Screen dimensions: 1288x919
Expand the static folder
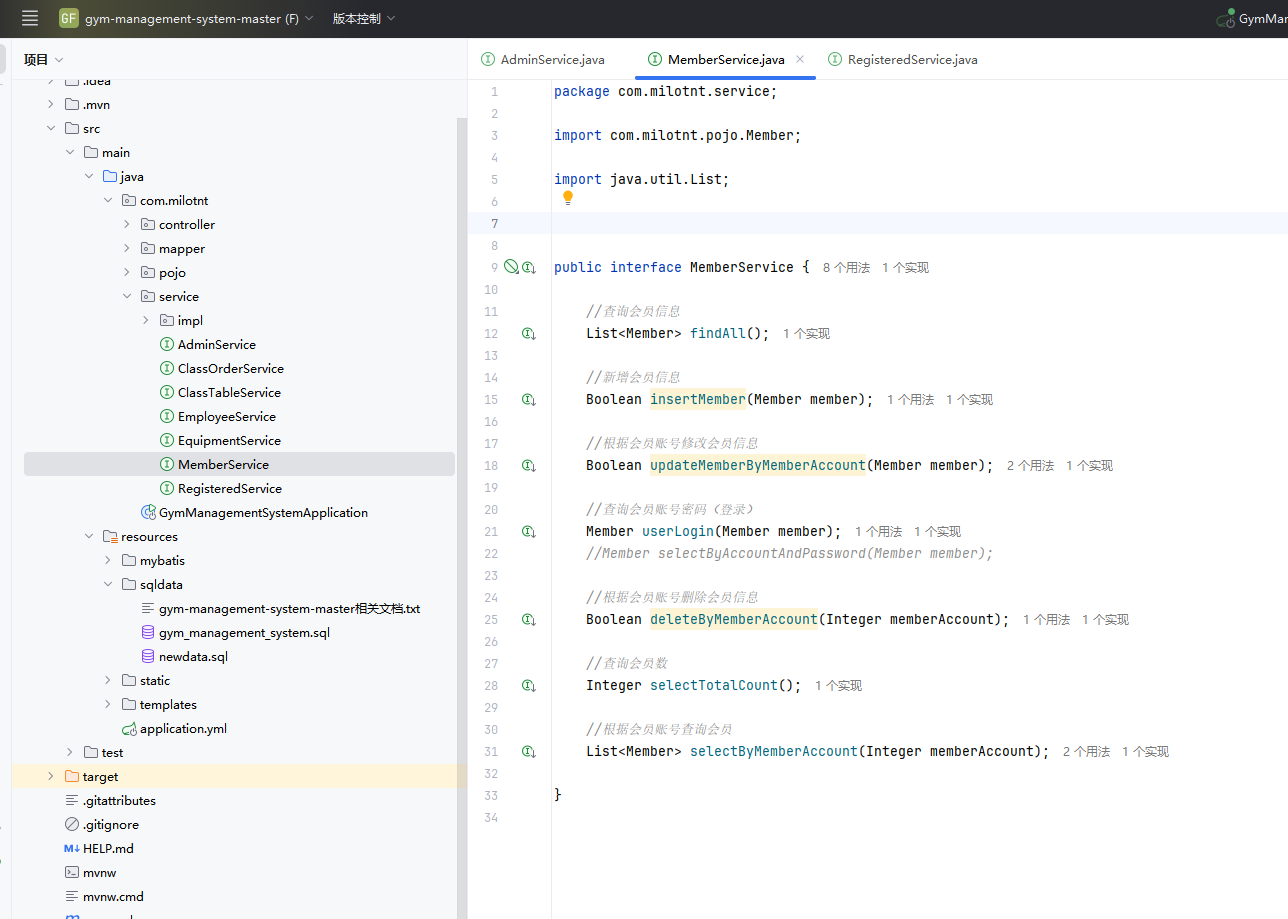pos(108,680)
